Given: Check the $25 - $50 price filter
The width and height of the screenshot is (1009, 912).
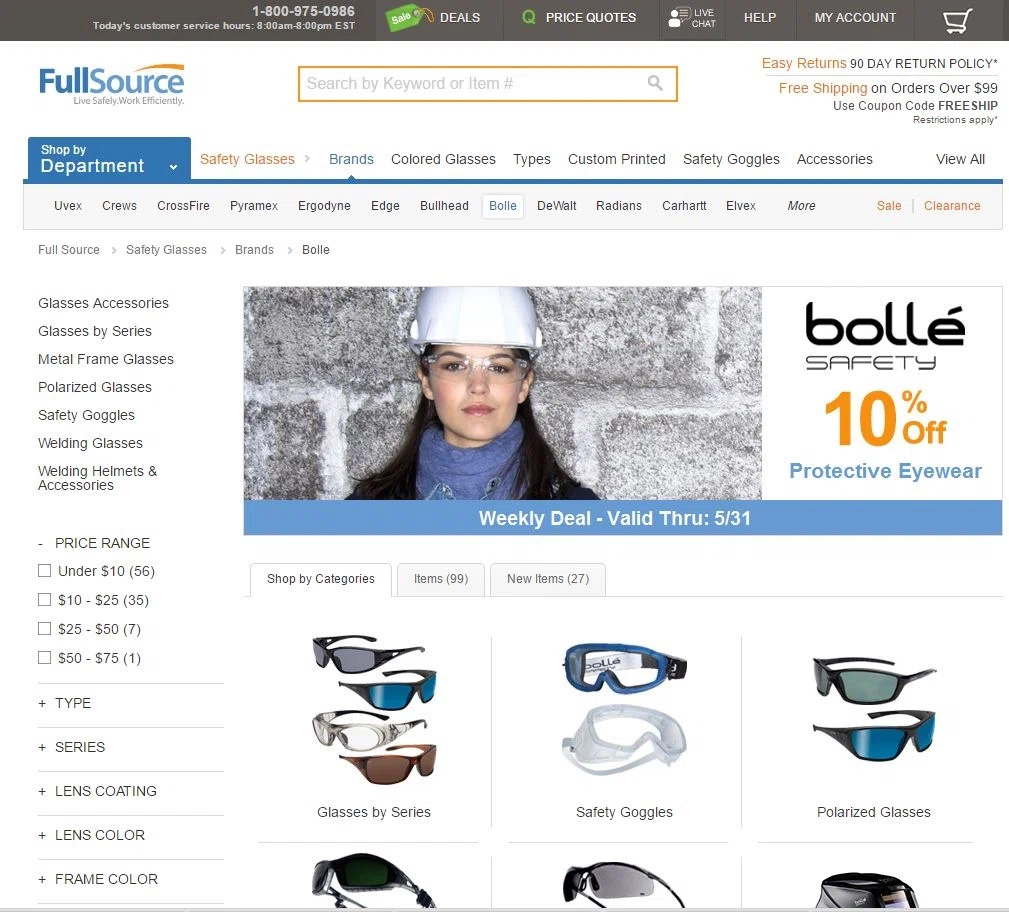Looking at the screenshot, I should coord(44,628).
